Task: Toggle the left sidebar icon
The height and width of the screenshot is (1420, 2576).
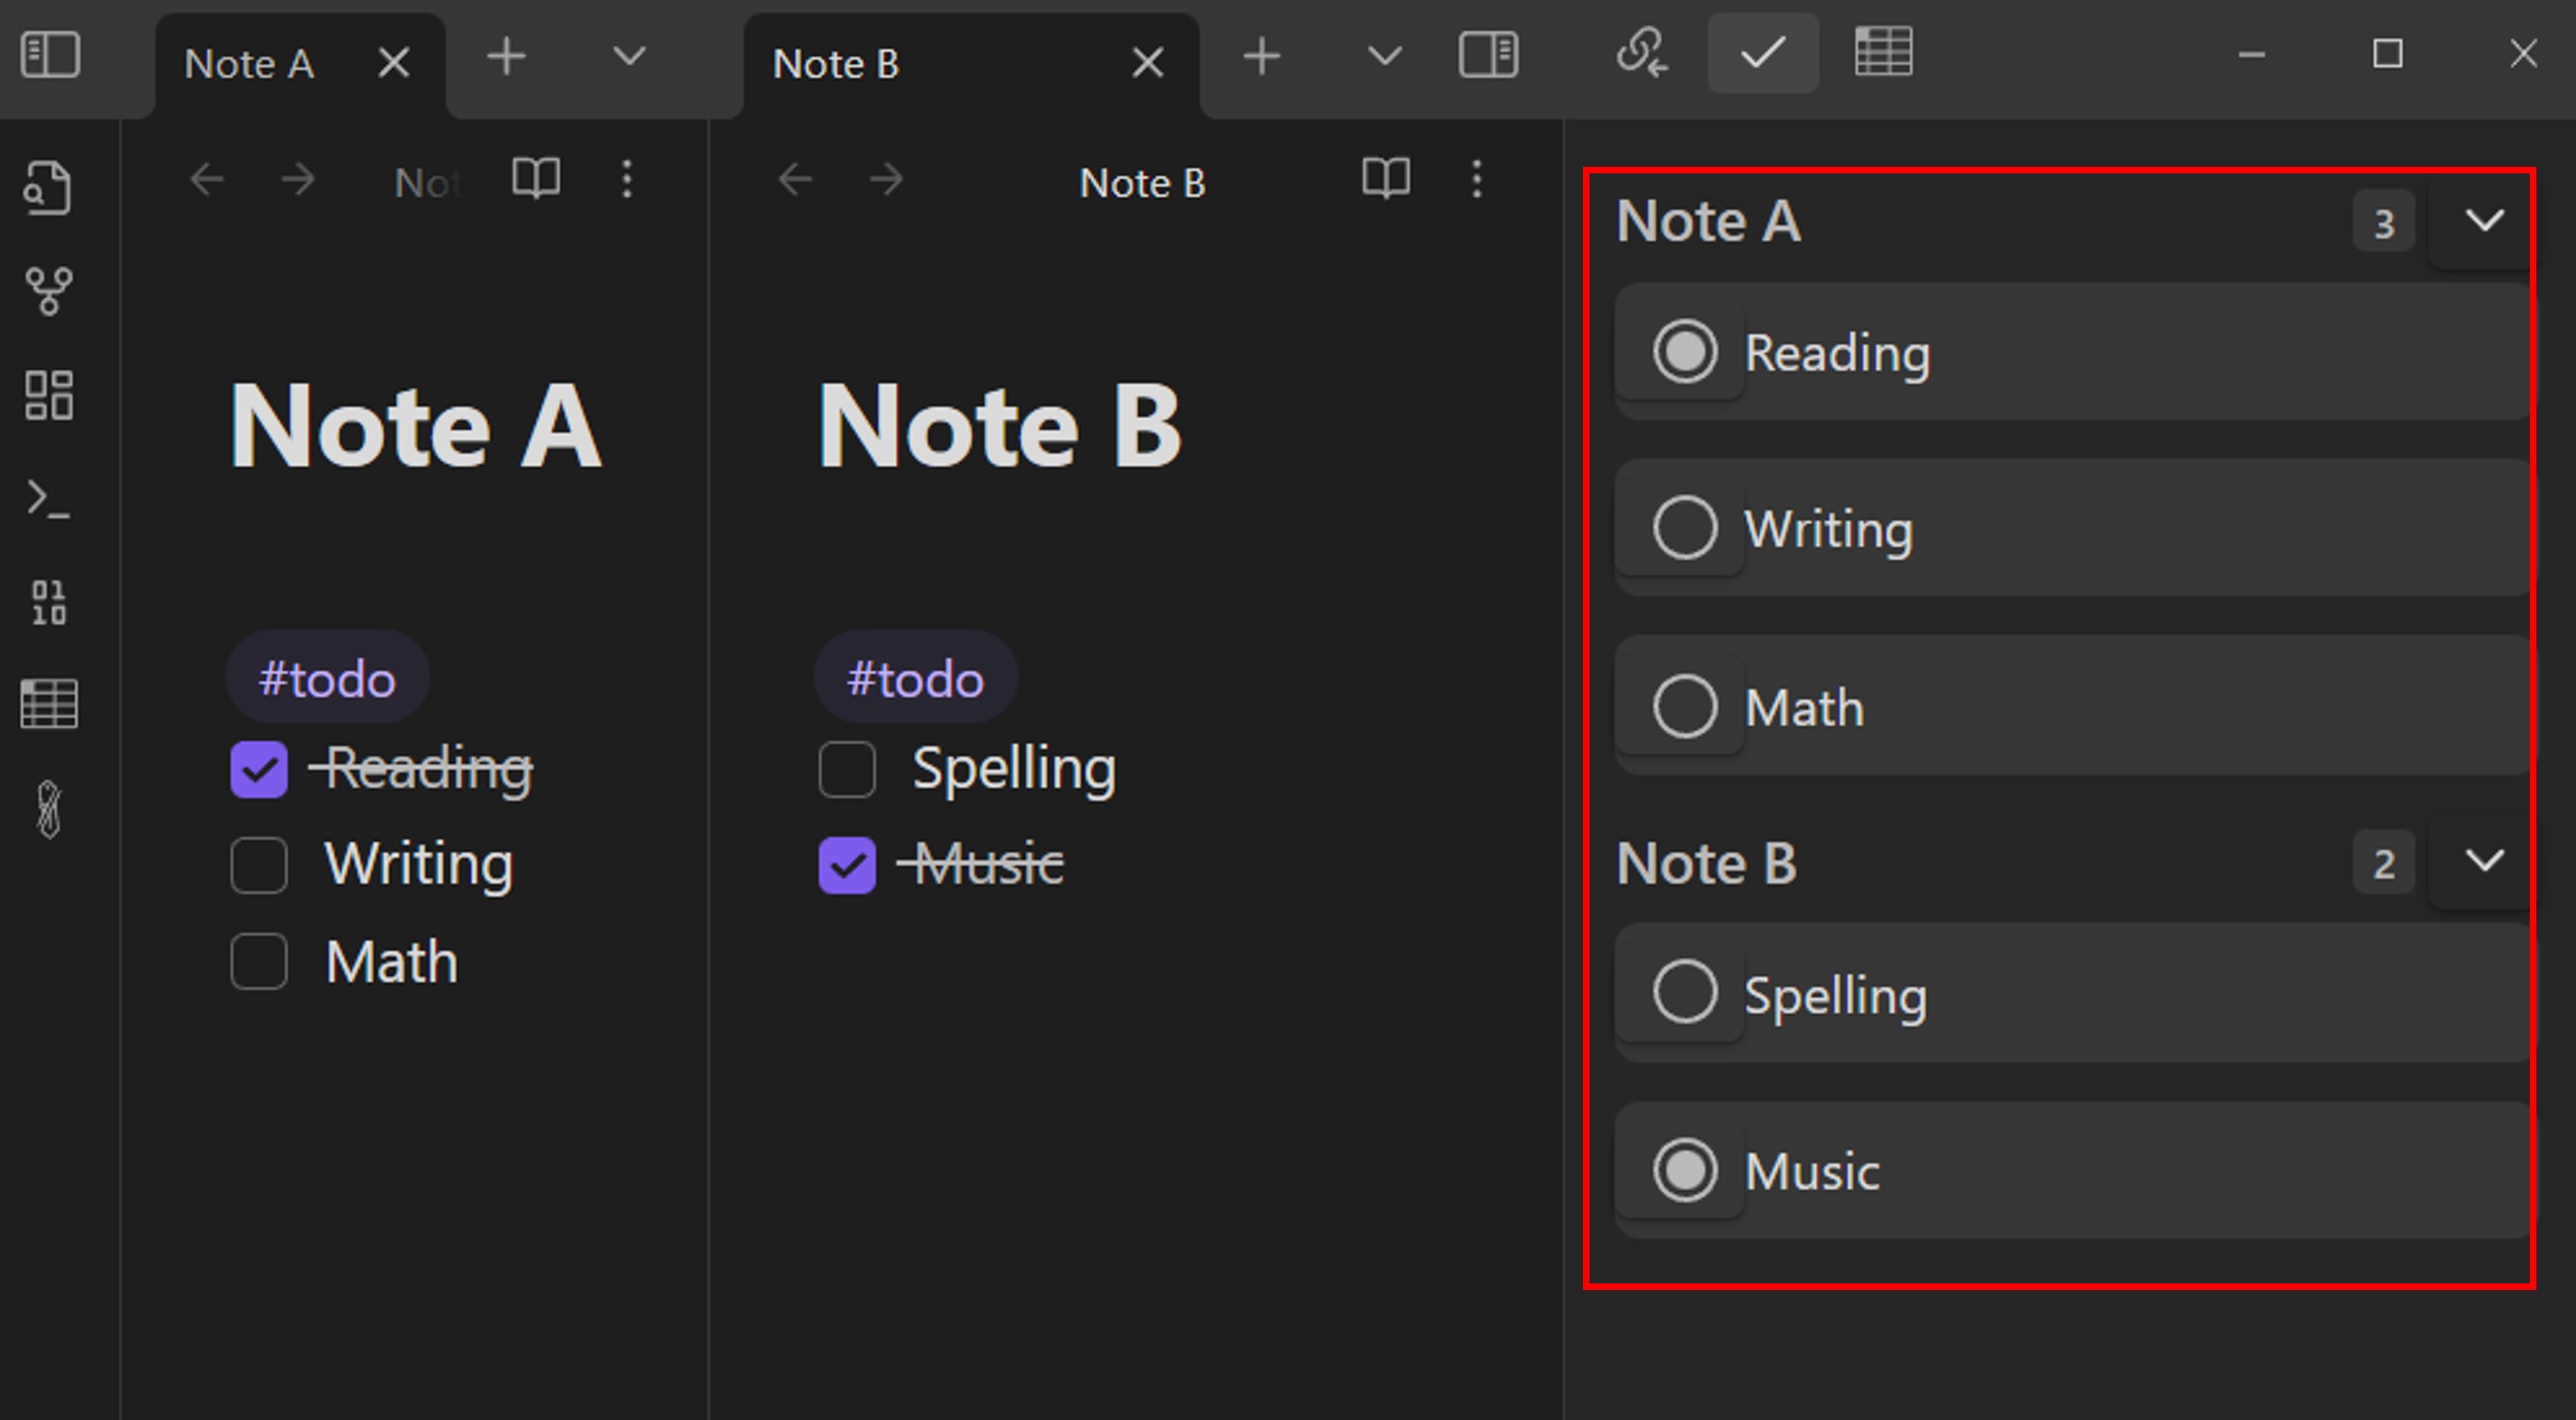Action: tap(50, 54)
